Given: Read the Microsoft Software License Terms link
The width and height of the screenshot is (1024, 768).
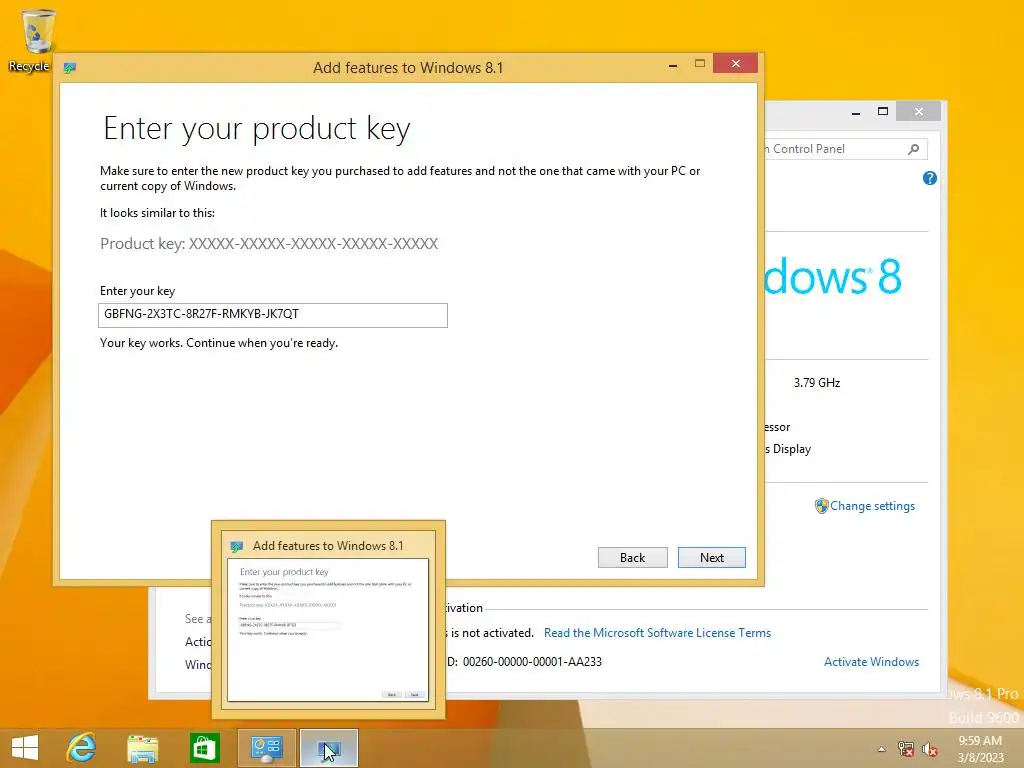Looking at the screenshot, I should point(657,632).
